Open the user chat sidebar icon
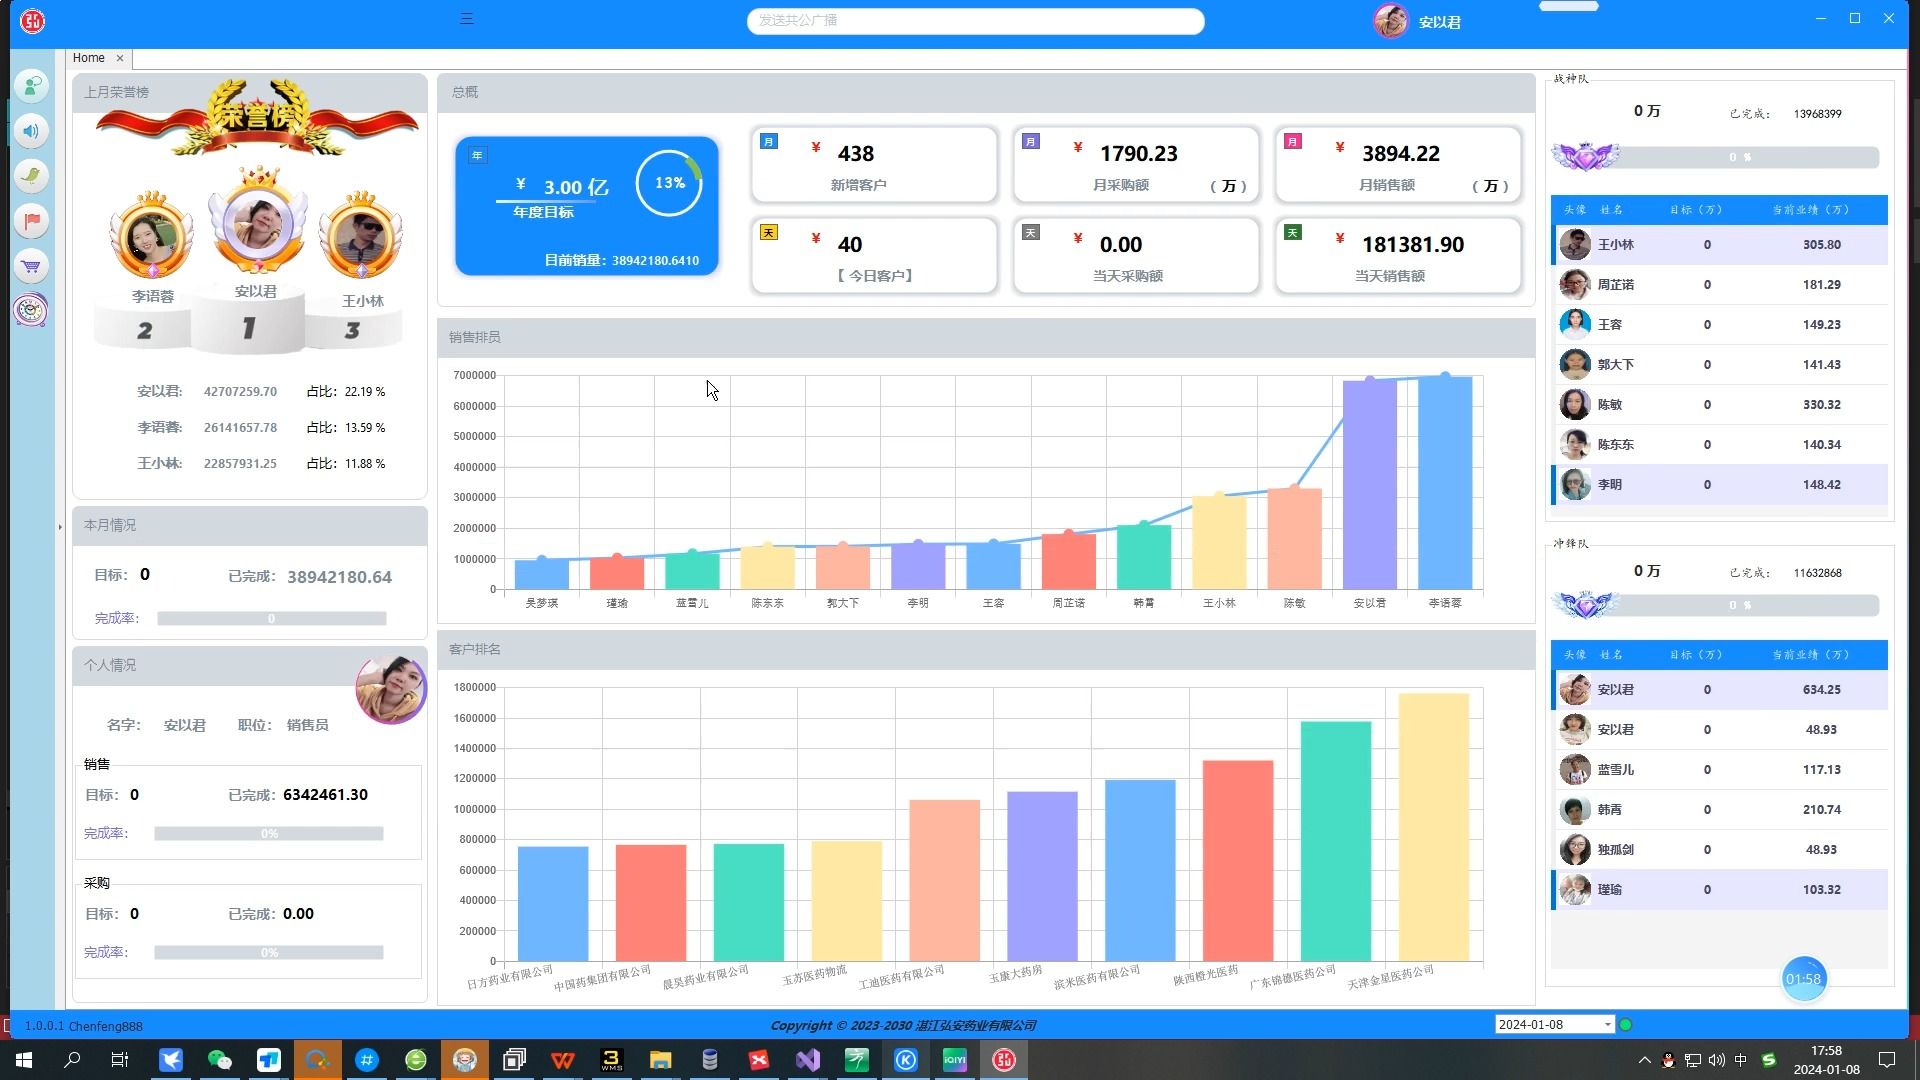This screenshot has height=1080, width=1920. click(32, 86)
